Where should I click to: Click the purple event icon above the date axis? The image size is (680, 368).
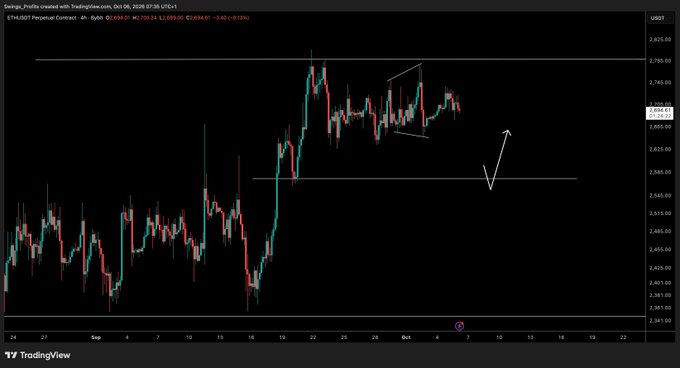[460, 326]
